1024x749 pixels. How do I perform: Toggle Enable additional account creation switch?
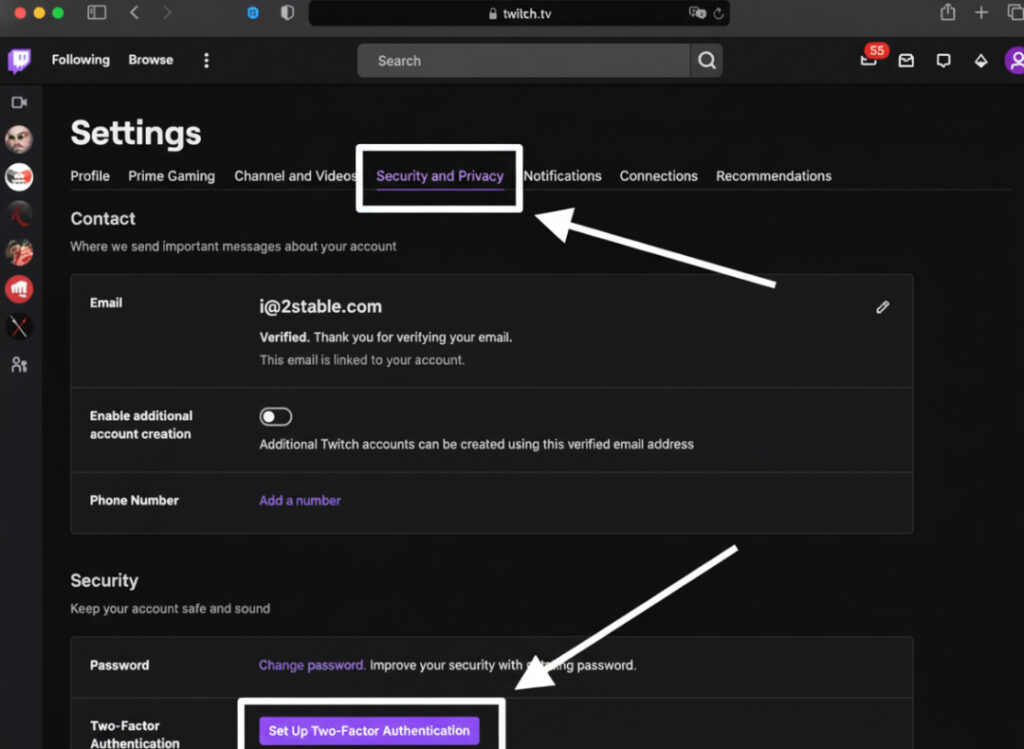click(276, 417)
